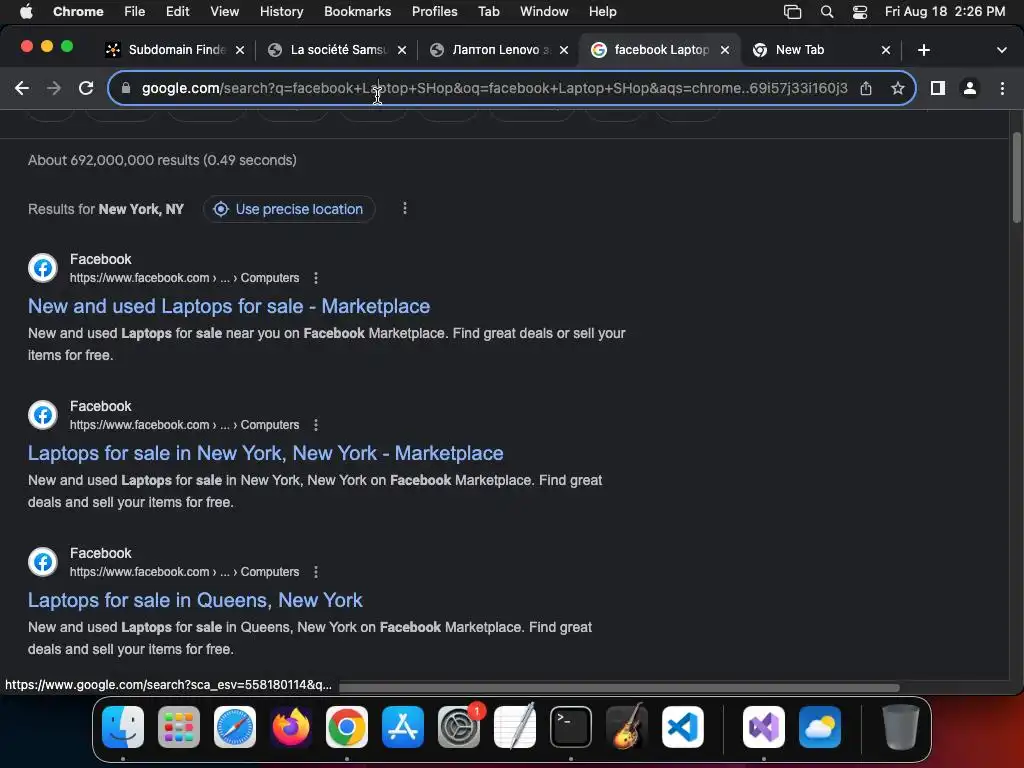Open Safari from the Dock

pos(235,727)
